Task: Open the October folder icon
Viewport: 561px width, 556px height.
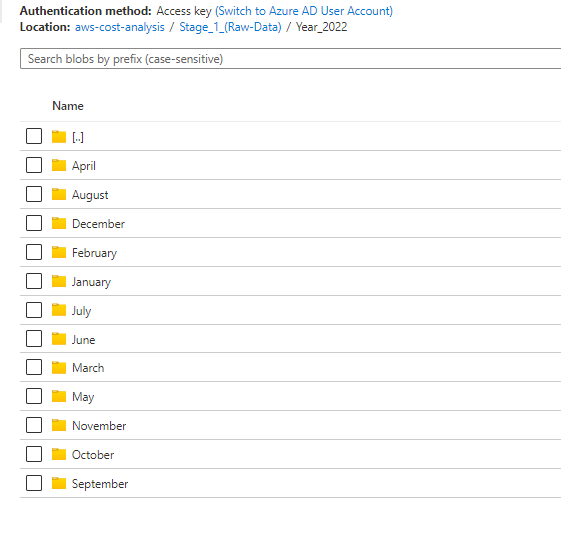Action: pyautogui.click(x=59, y=454)
